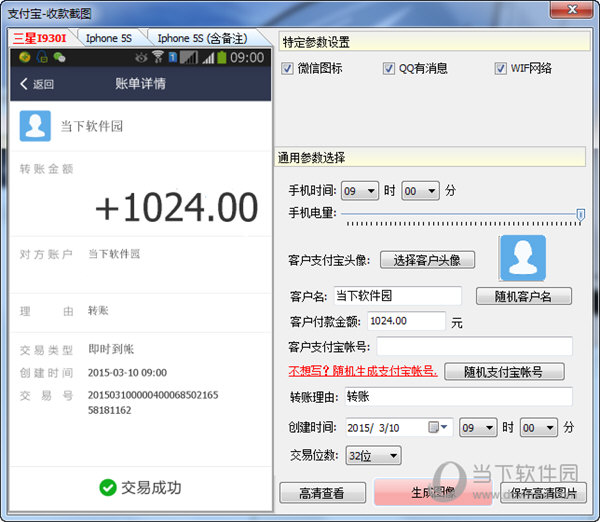Click 生成图像 button
Image resolution: width=600 pixels, height=522 pixels.
click(433, 492)
